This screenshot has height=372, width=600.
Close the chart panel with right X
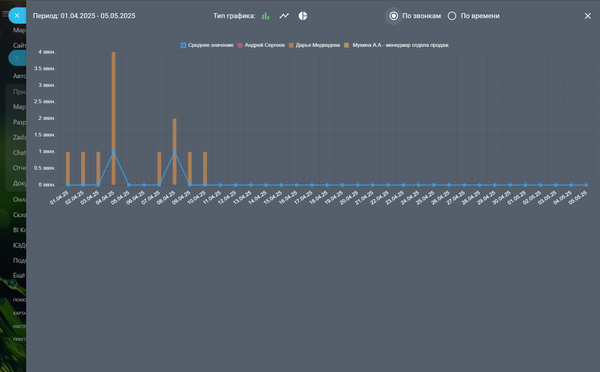588,16
